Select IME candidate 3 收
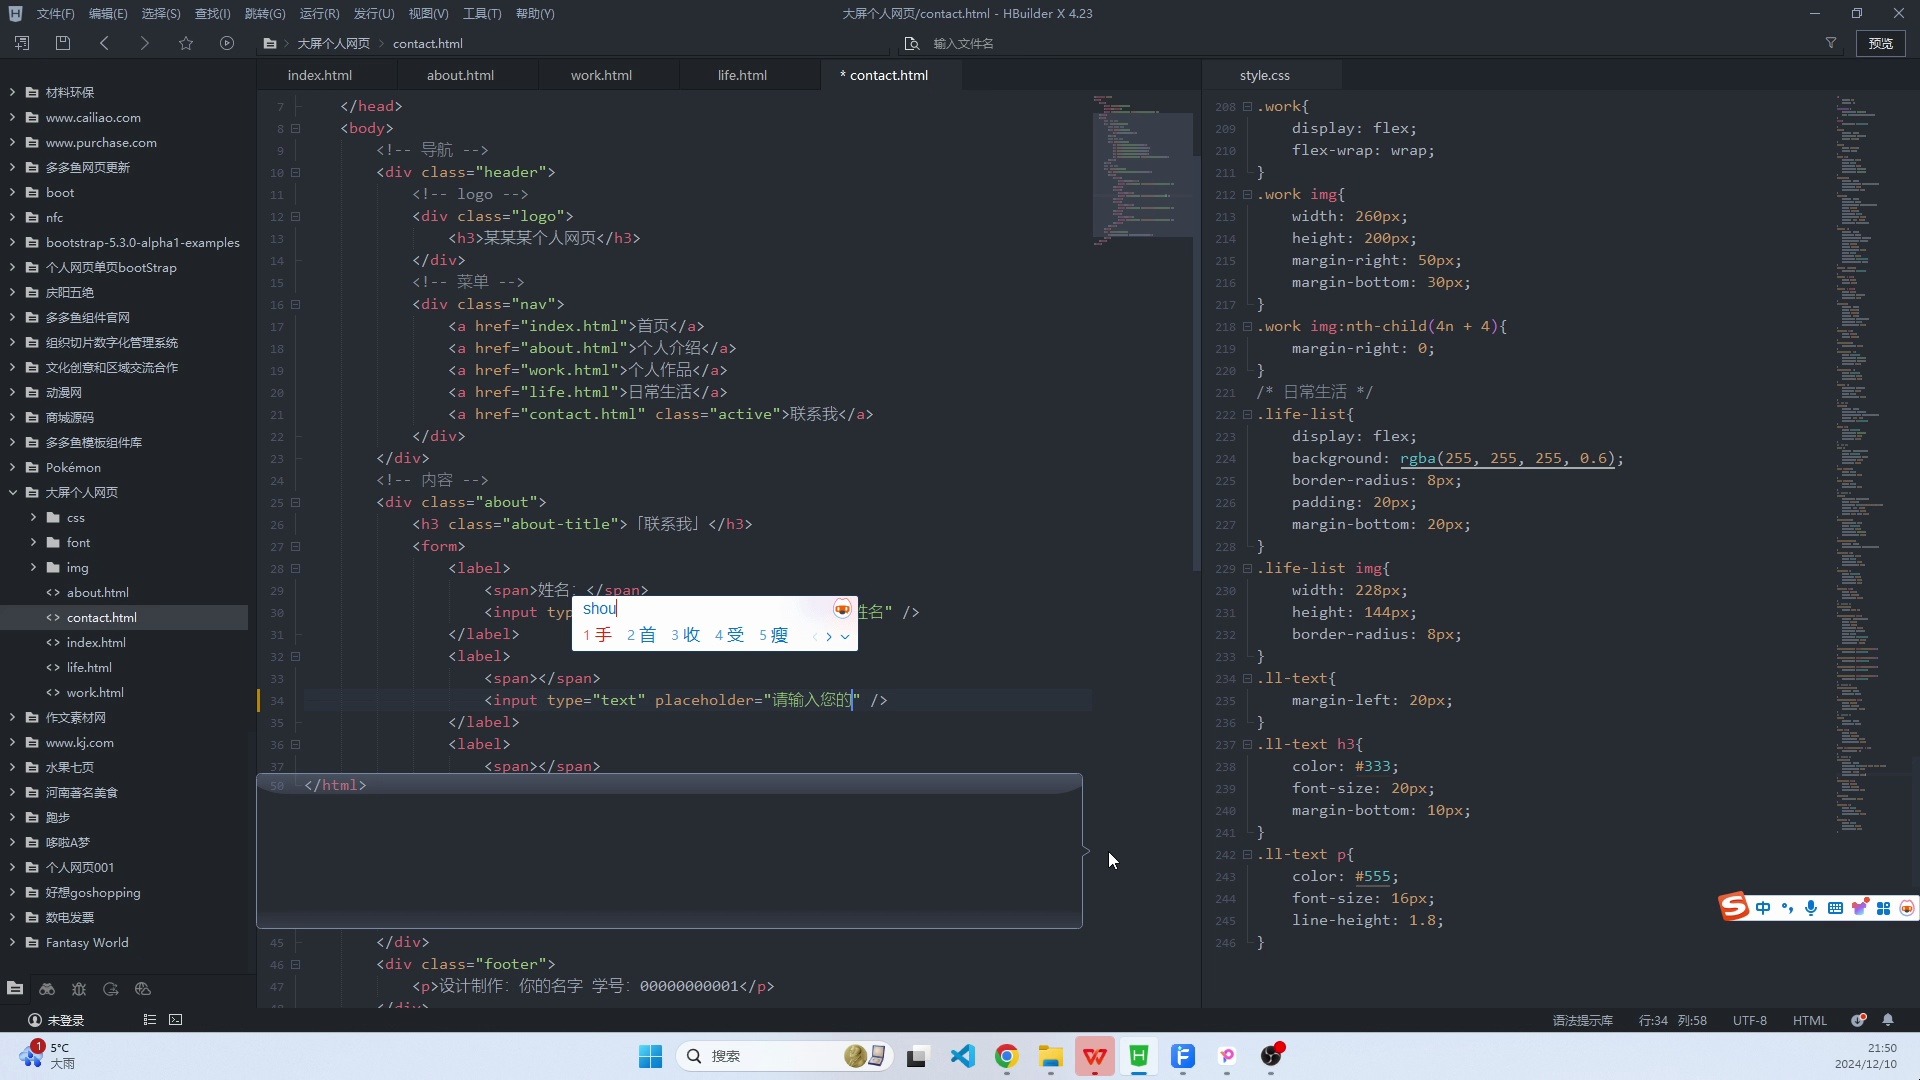Screen dimensions: 1920x1080 coord(685,635)
